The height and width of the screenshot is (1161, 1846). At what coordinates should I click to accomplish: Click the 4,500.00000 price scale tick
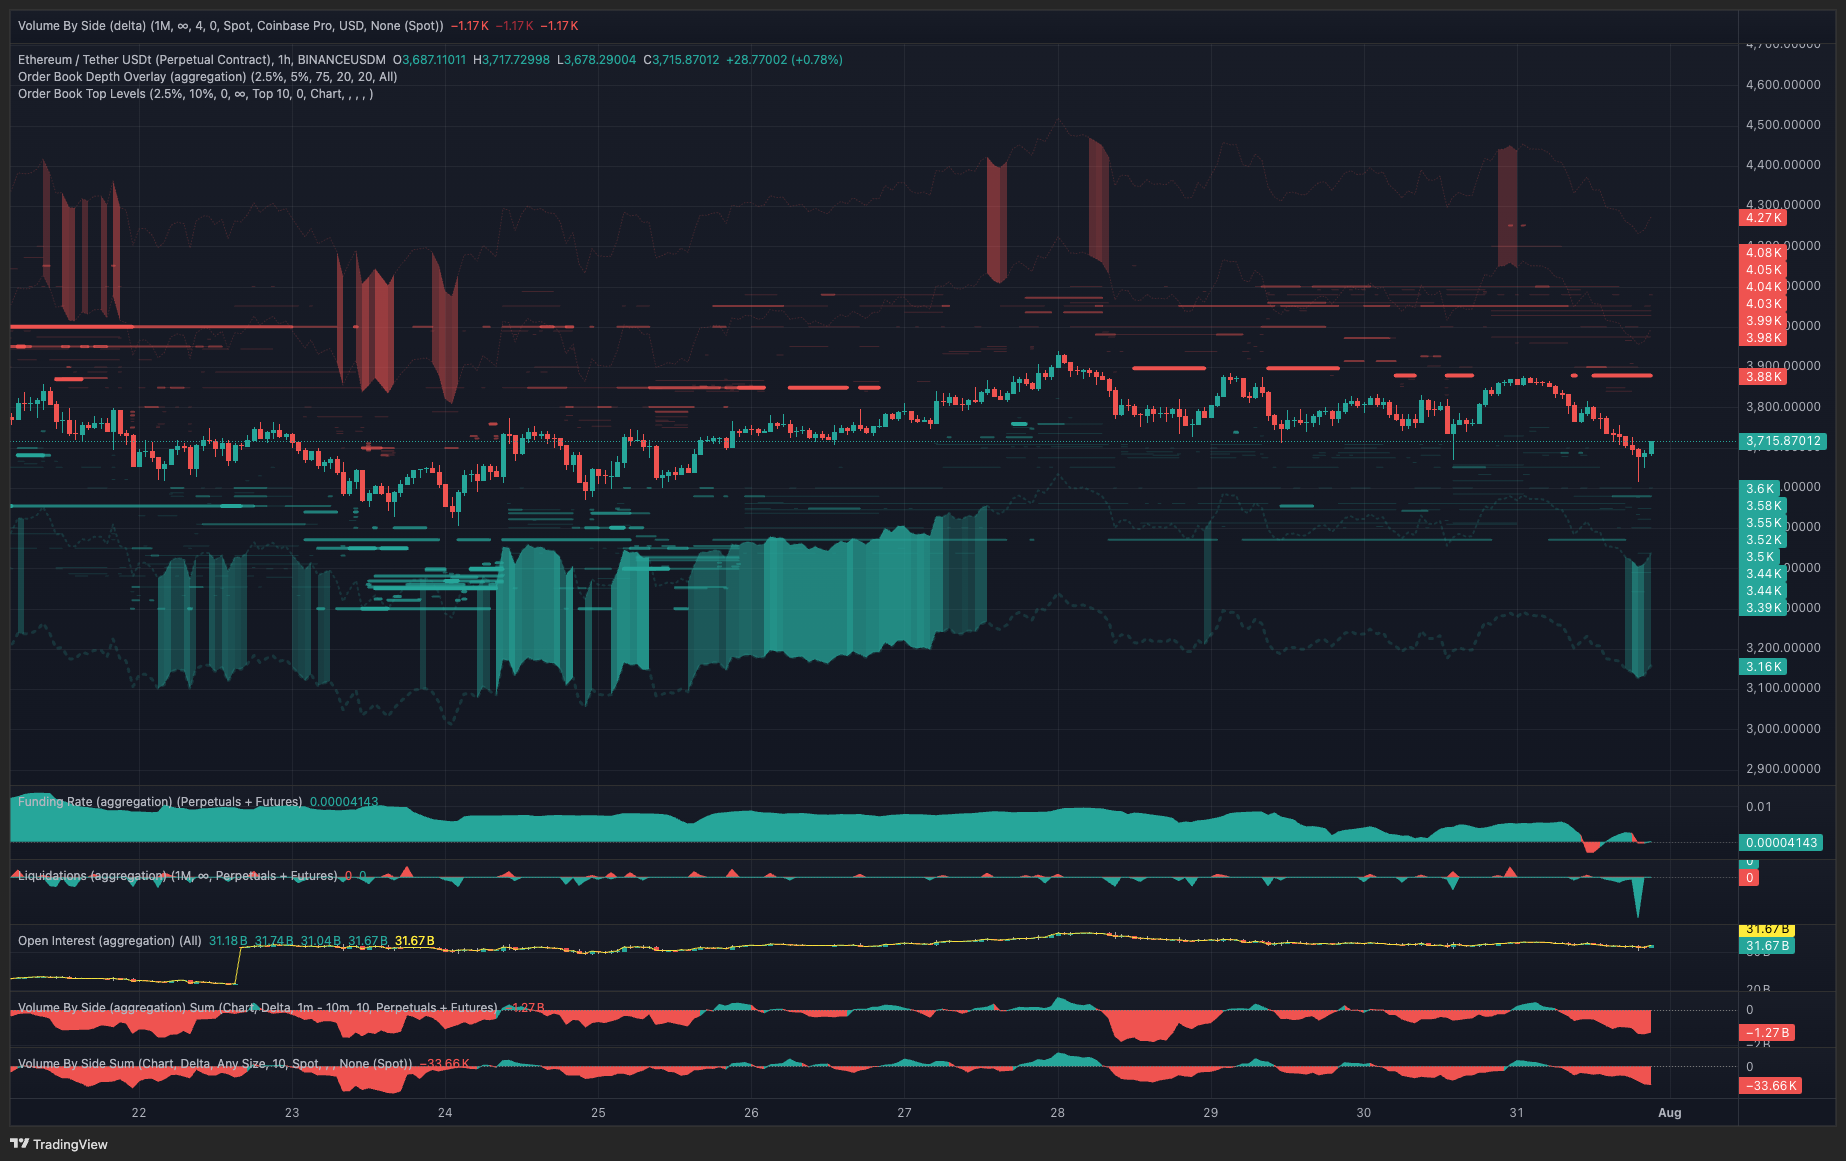tap(1782, 125)
